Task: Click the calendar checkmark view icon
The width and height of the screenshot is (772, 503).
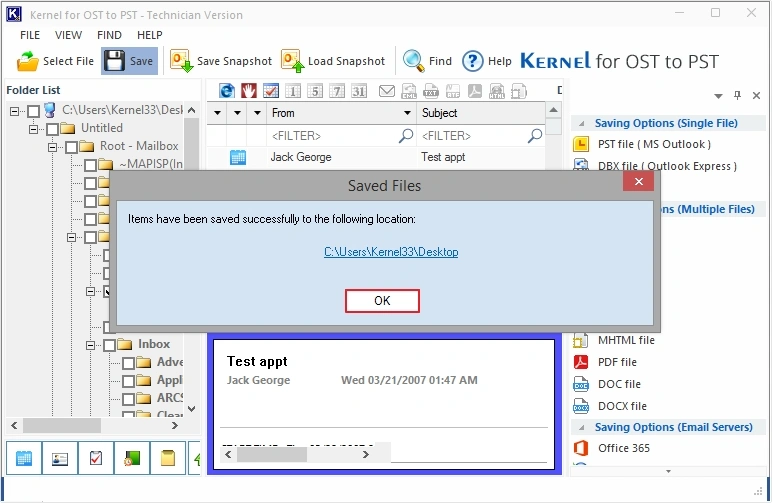Action: (x=271, y=91)
